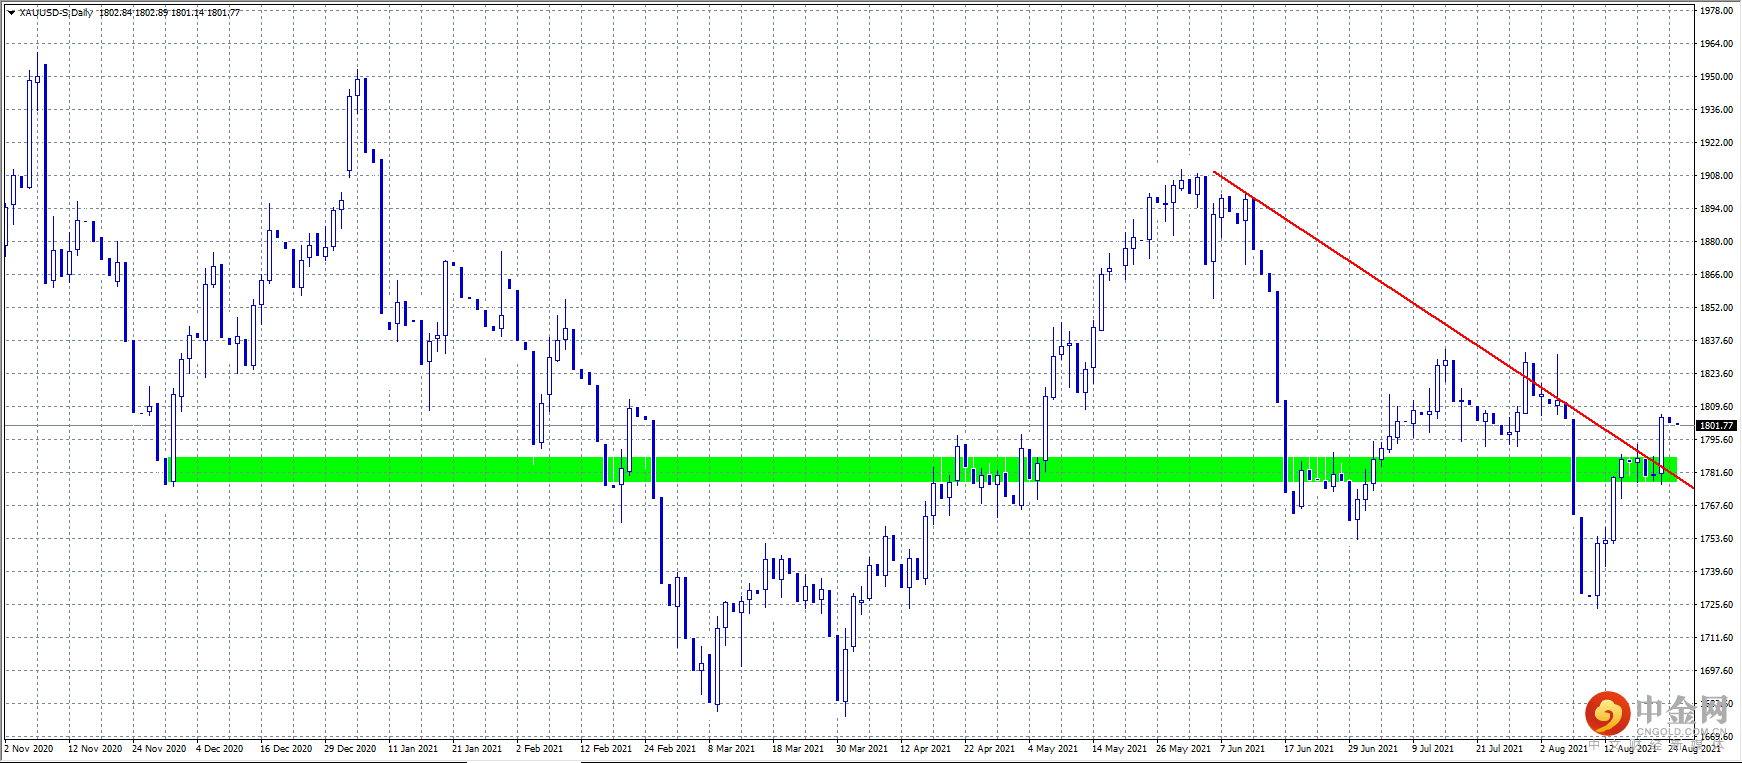1742x763 pixels.
Task: Click the 21 Jul 2021 date label
Action: [1500, 749]
